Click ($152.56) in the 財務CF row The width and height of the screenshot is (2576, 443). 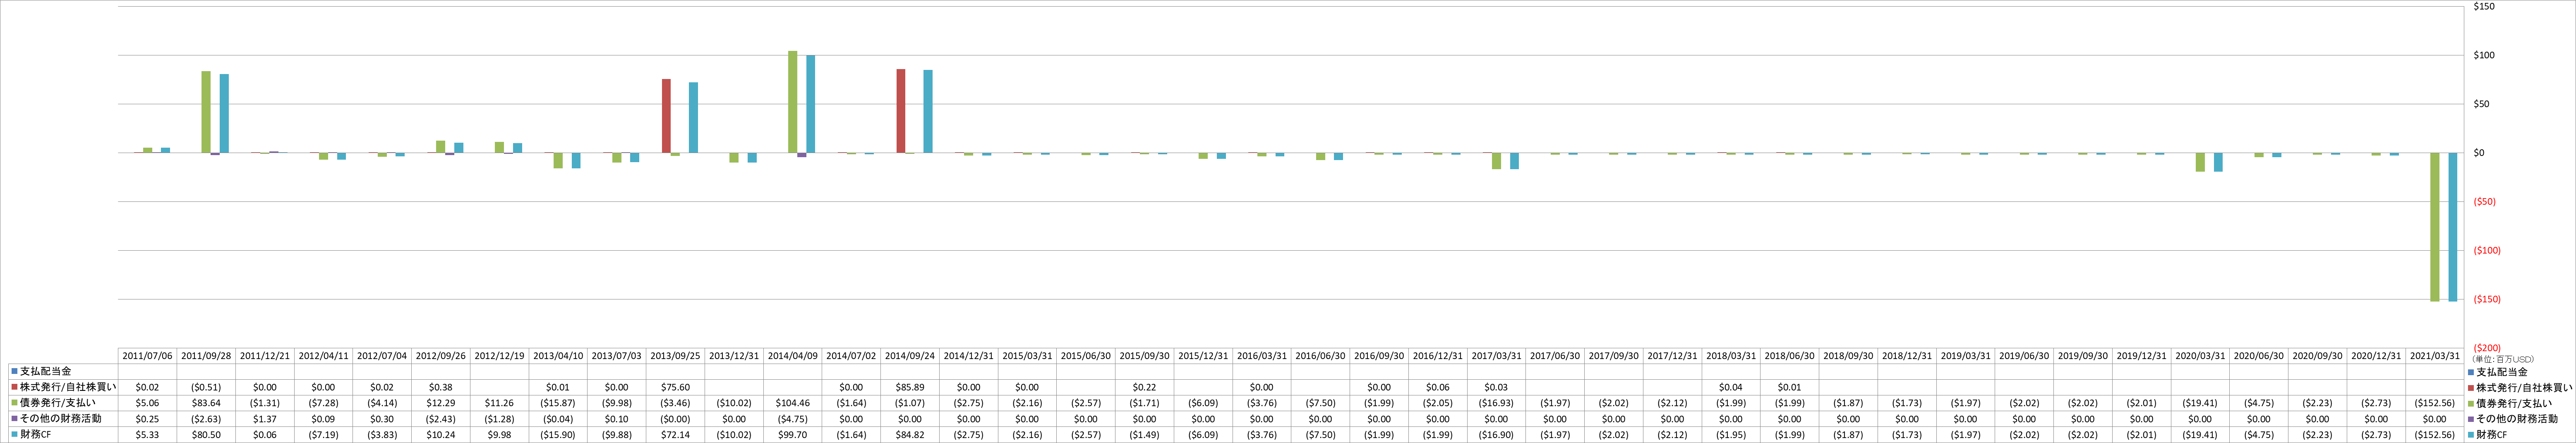click(2435, 435)
